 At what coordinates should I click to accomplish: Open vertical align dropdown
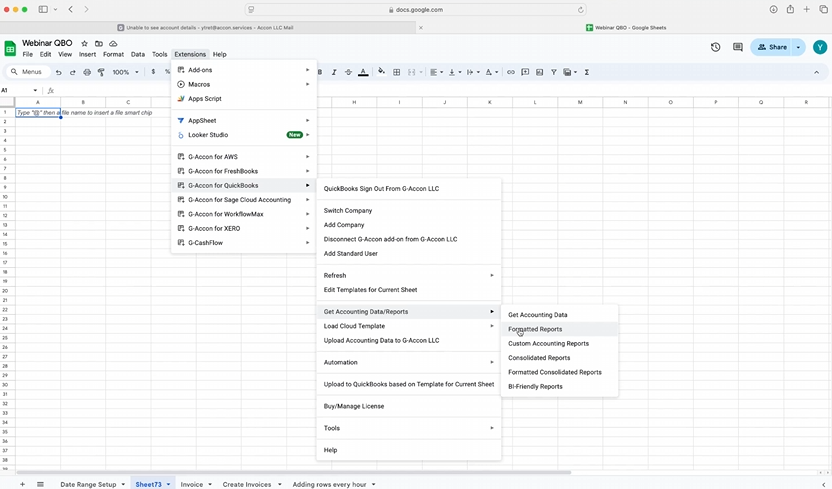454,72
